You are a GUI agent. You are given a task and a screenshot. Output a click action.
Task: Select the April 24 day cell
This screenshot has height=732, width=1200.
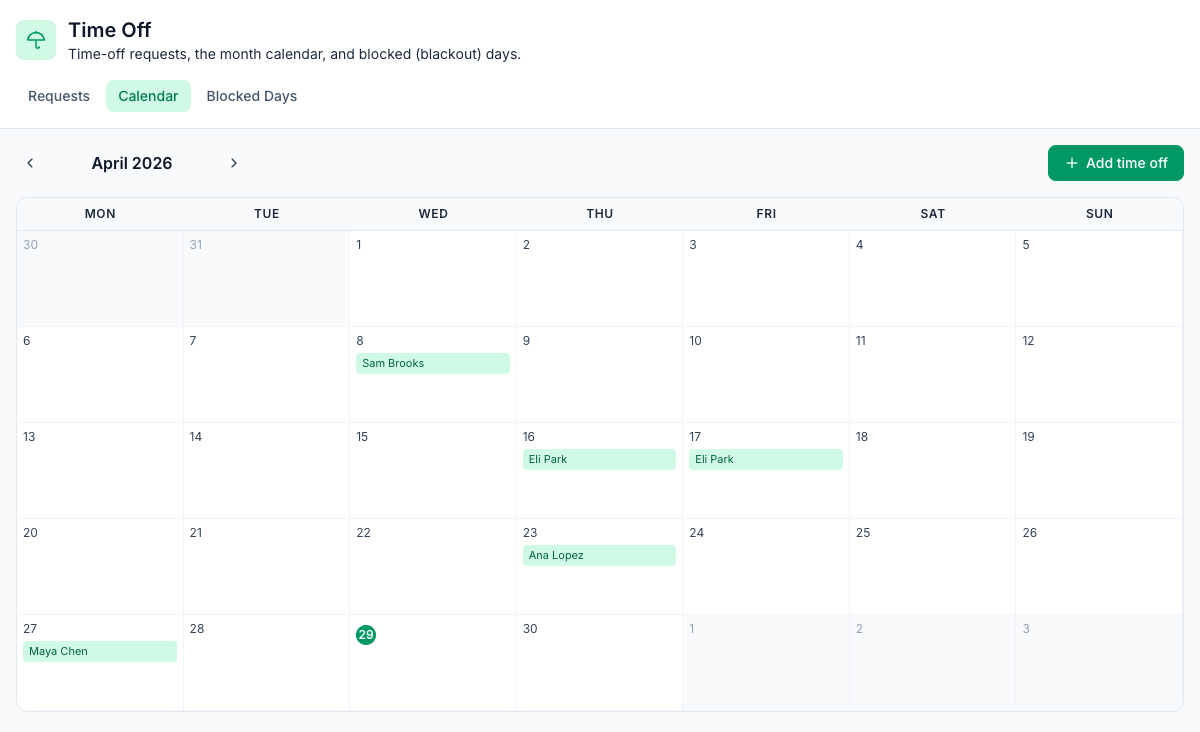click(x=766, y=567)
